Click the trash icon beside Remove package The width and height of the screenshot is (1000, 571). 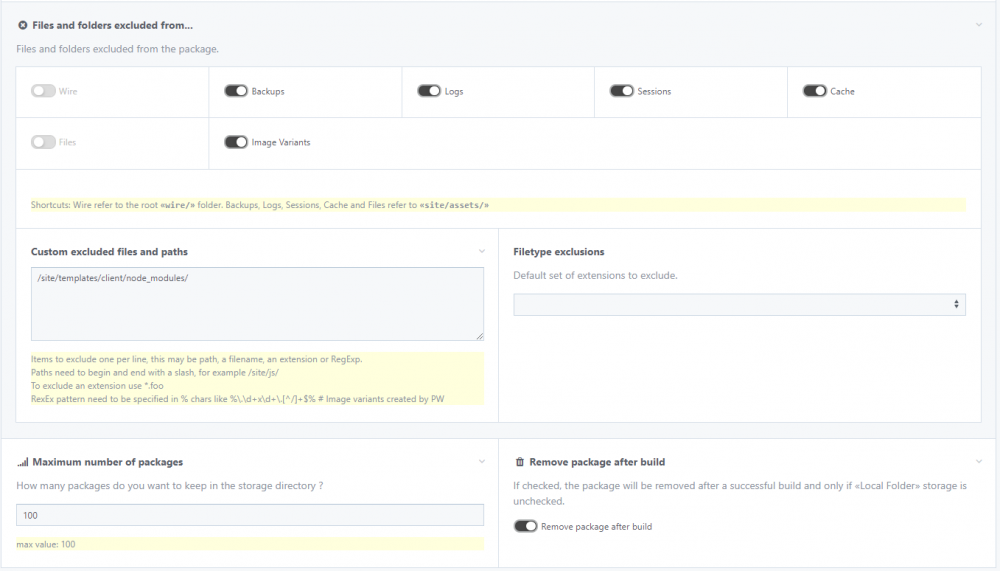(519, 462)
